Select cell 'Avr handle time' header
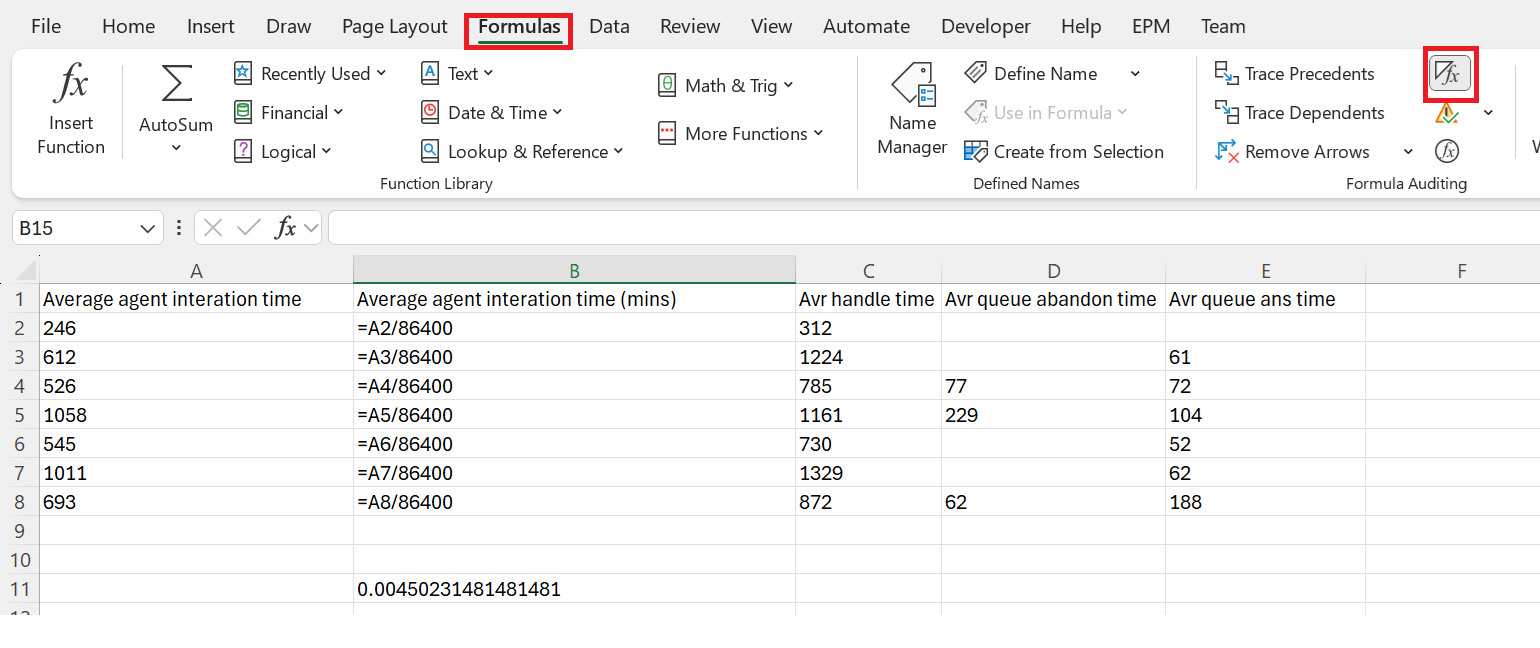The image size is (1540, 648). (x=868, y=299)
